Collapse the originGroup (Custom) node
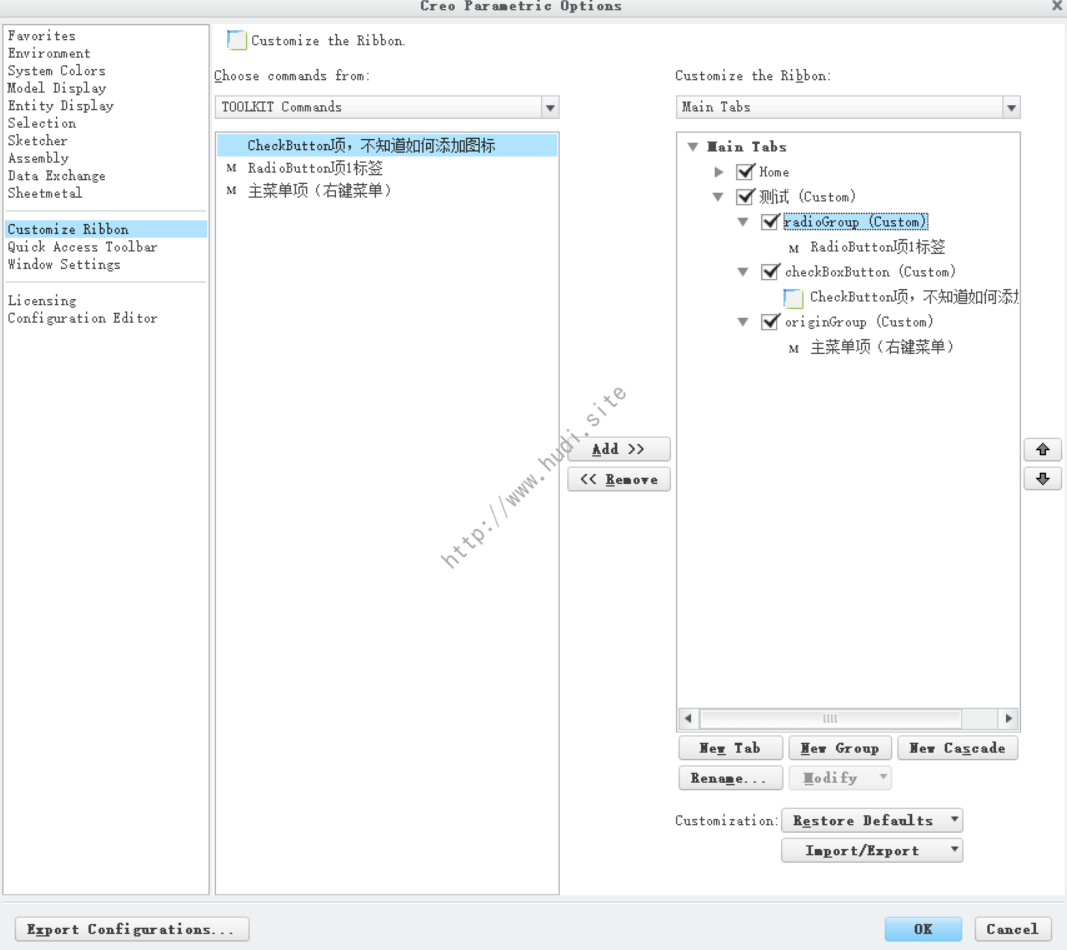The height and width of the screenshot is (950, 1067). pos(743,322)
